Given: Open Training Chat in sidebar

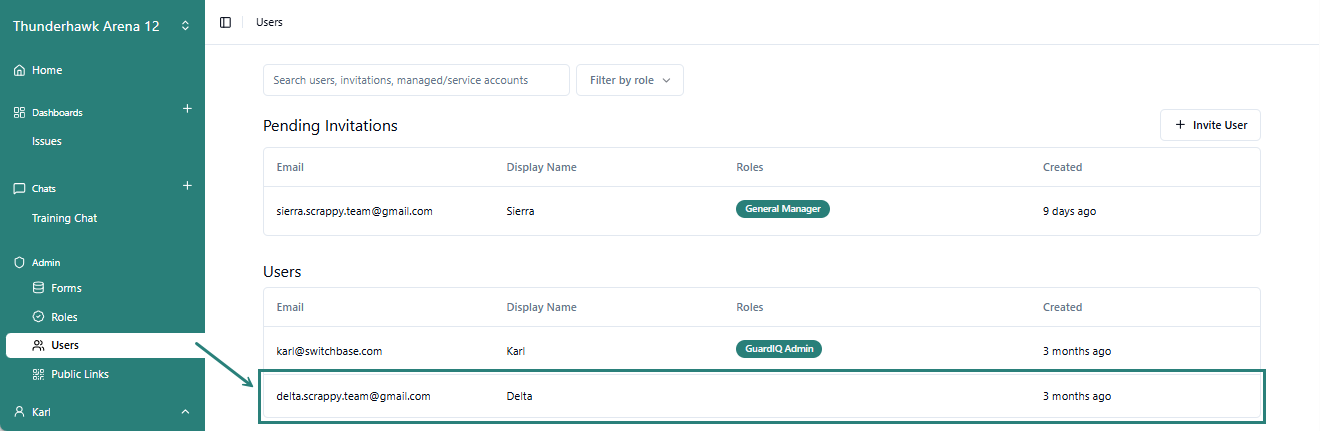Looking at the screenshot, I should point(64,218).
